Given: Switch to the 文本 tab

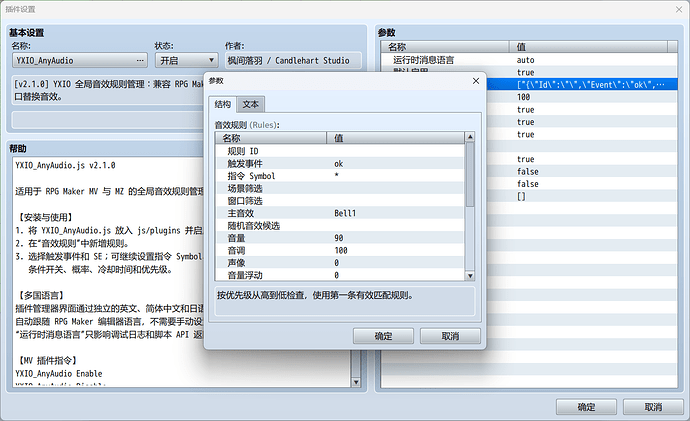Looking at the screenshot, I should (250, 104).
